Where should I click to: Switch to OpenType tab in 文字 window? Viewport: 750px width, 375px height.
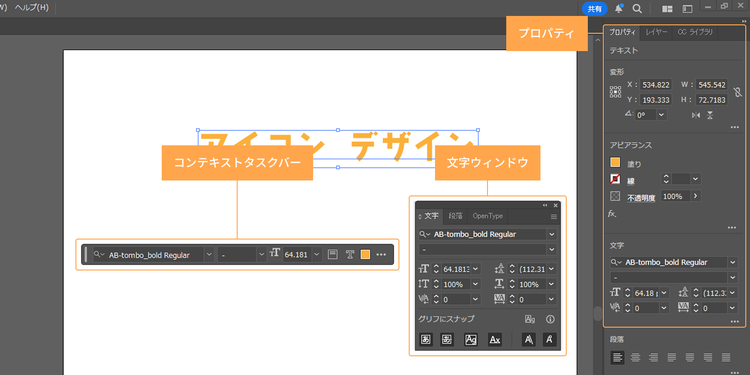coord(487,216)
